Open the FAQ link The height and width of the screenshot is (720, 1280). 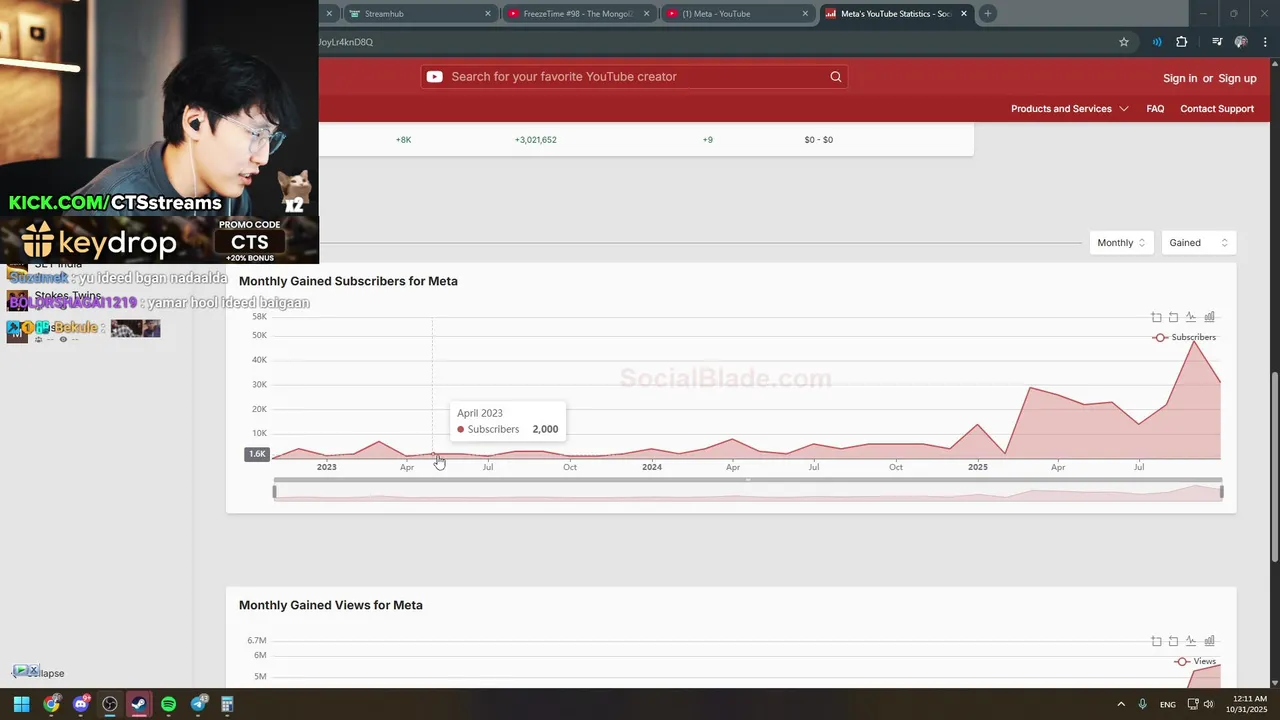[1155, 108]
